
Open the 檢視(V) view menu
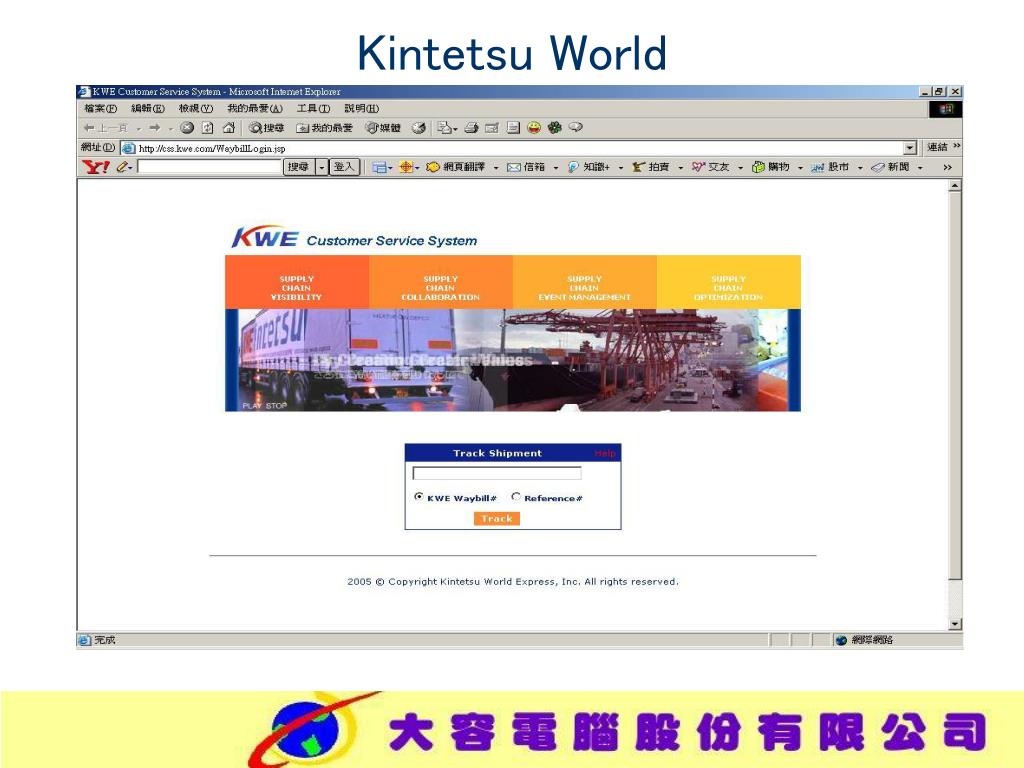tap(196, 108)
